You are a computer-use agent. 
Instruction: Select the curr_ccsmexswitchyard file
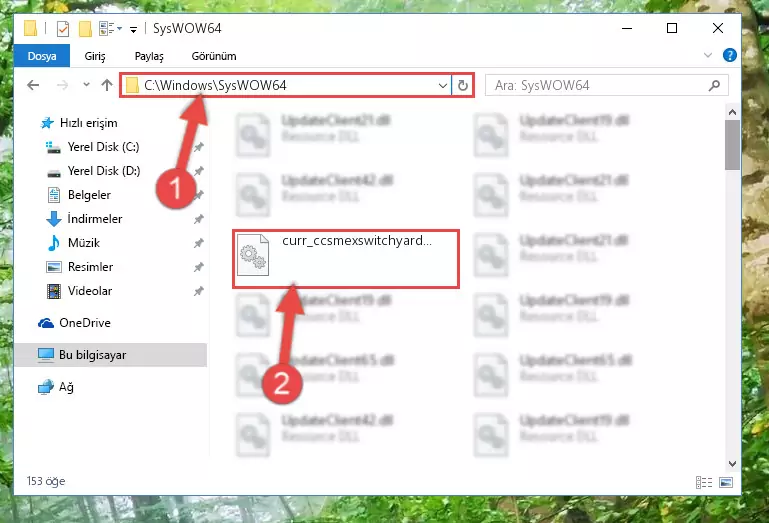click(x=346, y=259)
